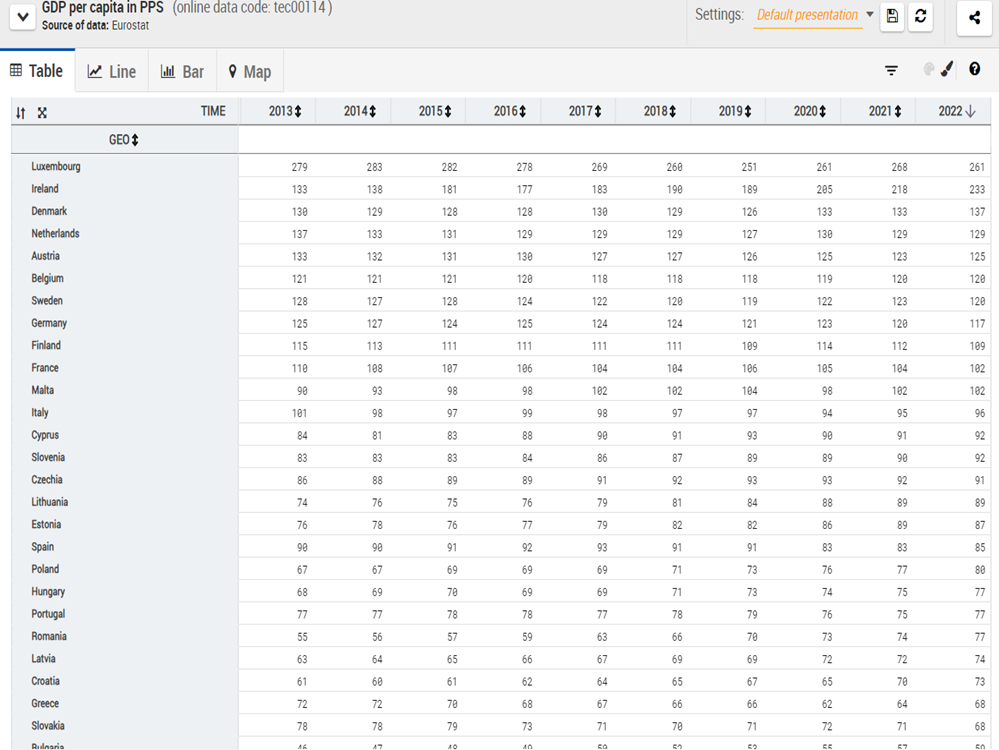The height and width of the screenshot is (750, 999).
Task: Click the save settings floppy disk icon
Action: tap(892, 16)
